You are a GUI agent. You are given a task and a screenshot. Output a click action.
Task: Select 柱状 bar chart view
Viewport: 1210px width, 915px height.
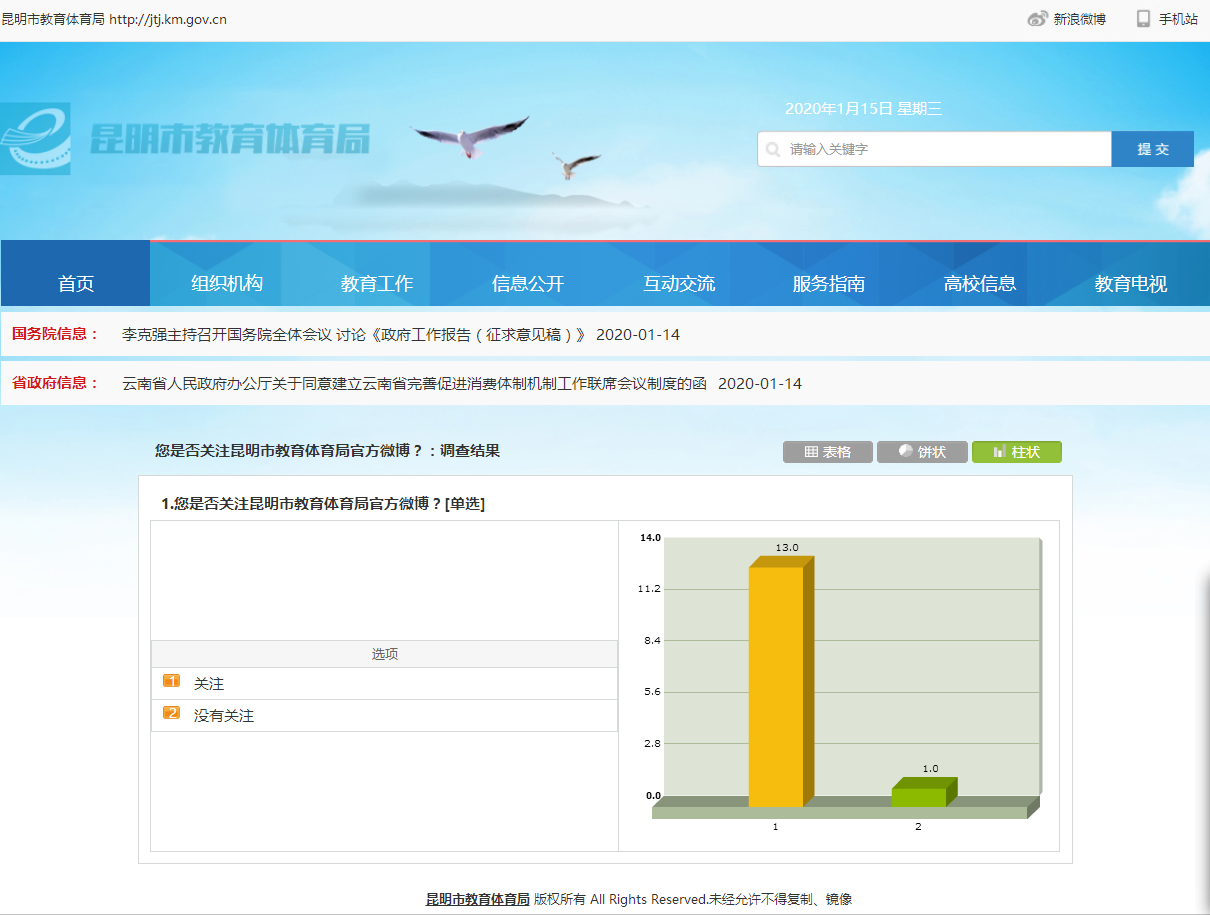pyautogui.click(x=1016, y=452)
